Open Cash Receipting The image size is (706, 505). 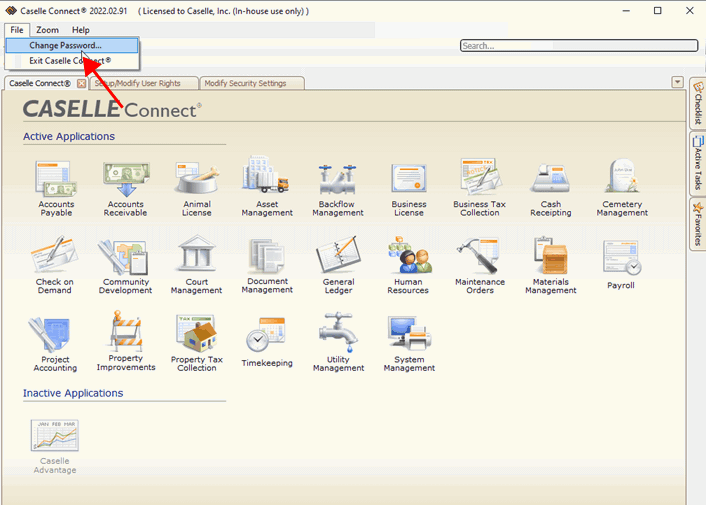click(x=551, y=189)
